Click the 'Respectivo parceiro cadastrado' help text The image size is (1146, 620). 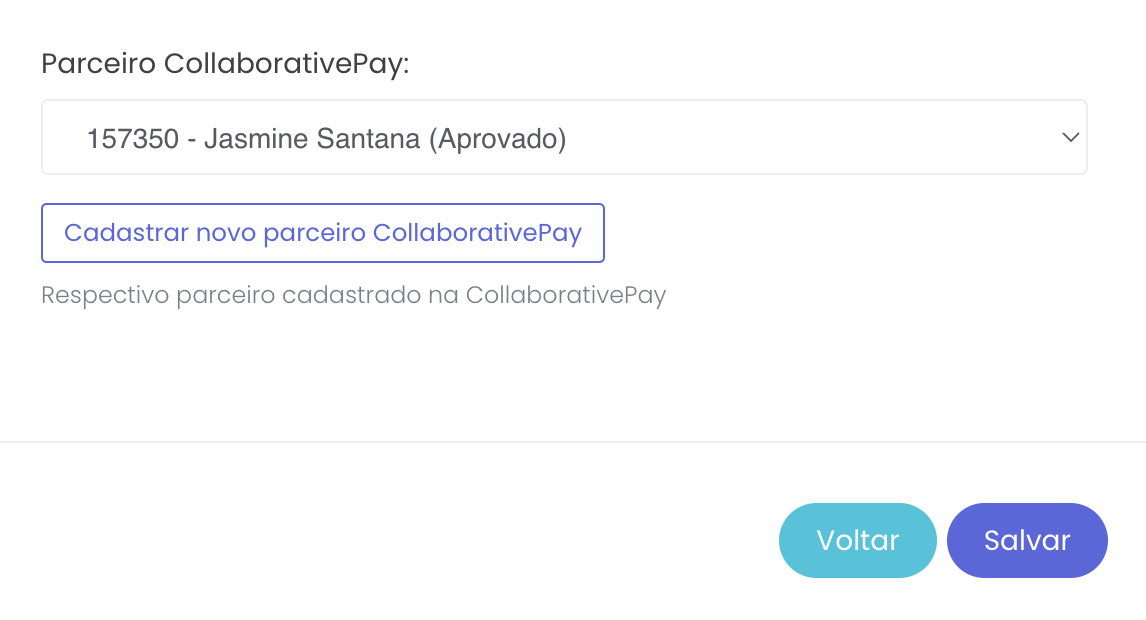[x=354, y=295]
